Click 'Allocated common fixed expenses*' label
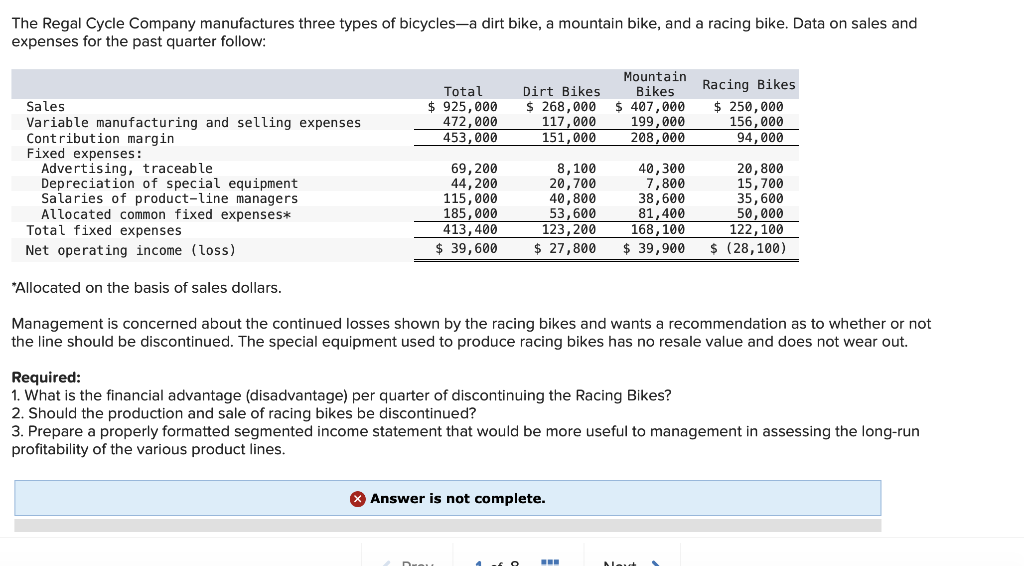Screen dimensions: 1024x566 [x=166, y=214]
